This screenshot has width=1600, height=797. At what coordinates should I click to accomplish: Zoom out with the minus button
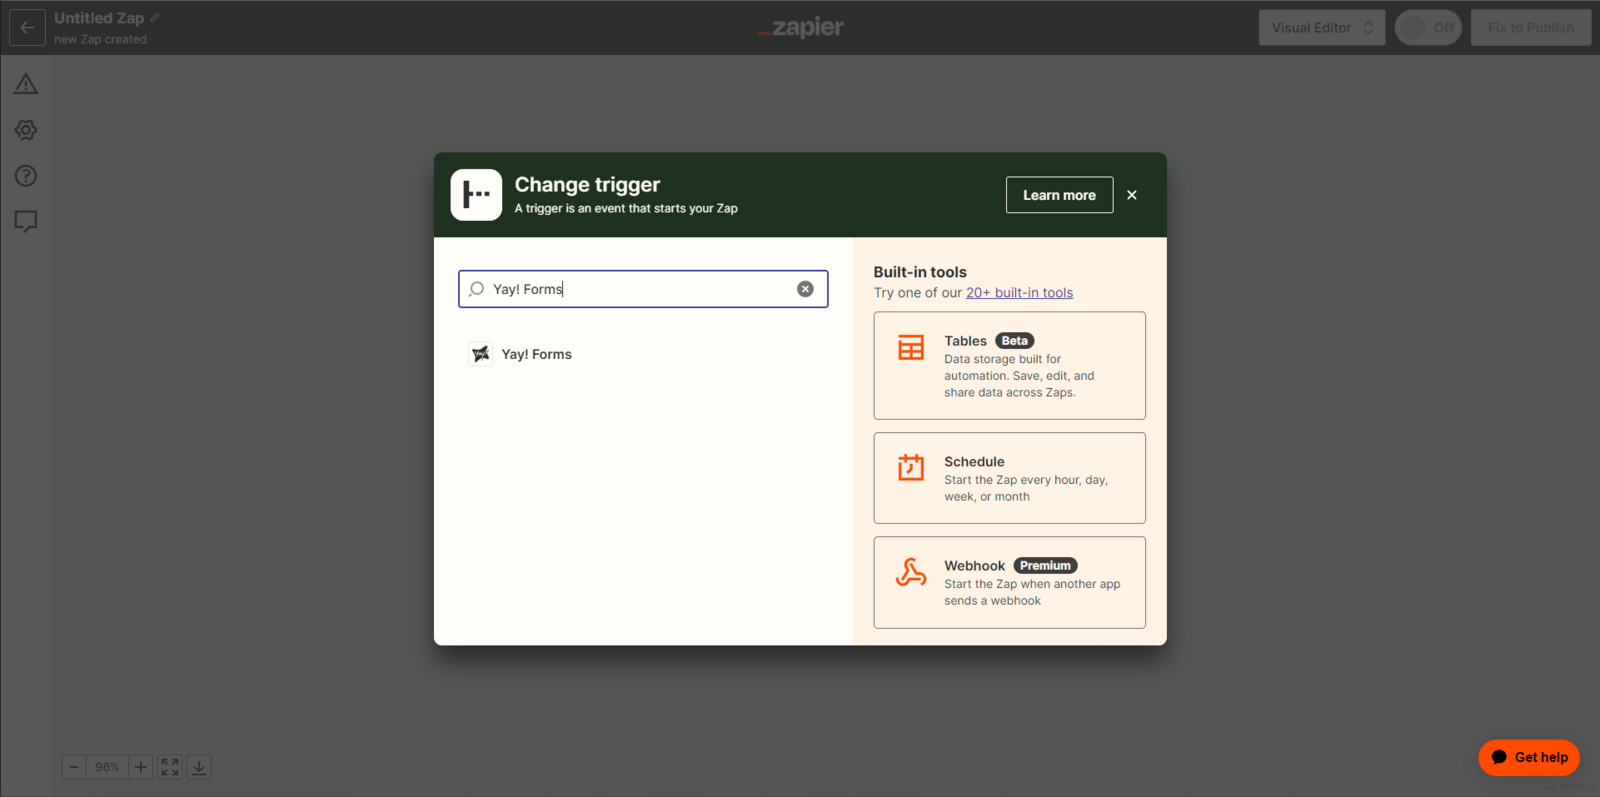pos(74,767)
